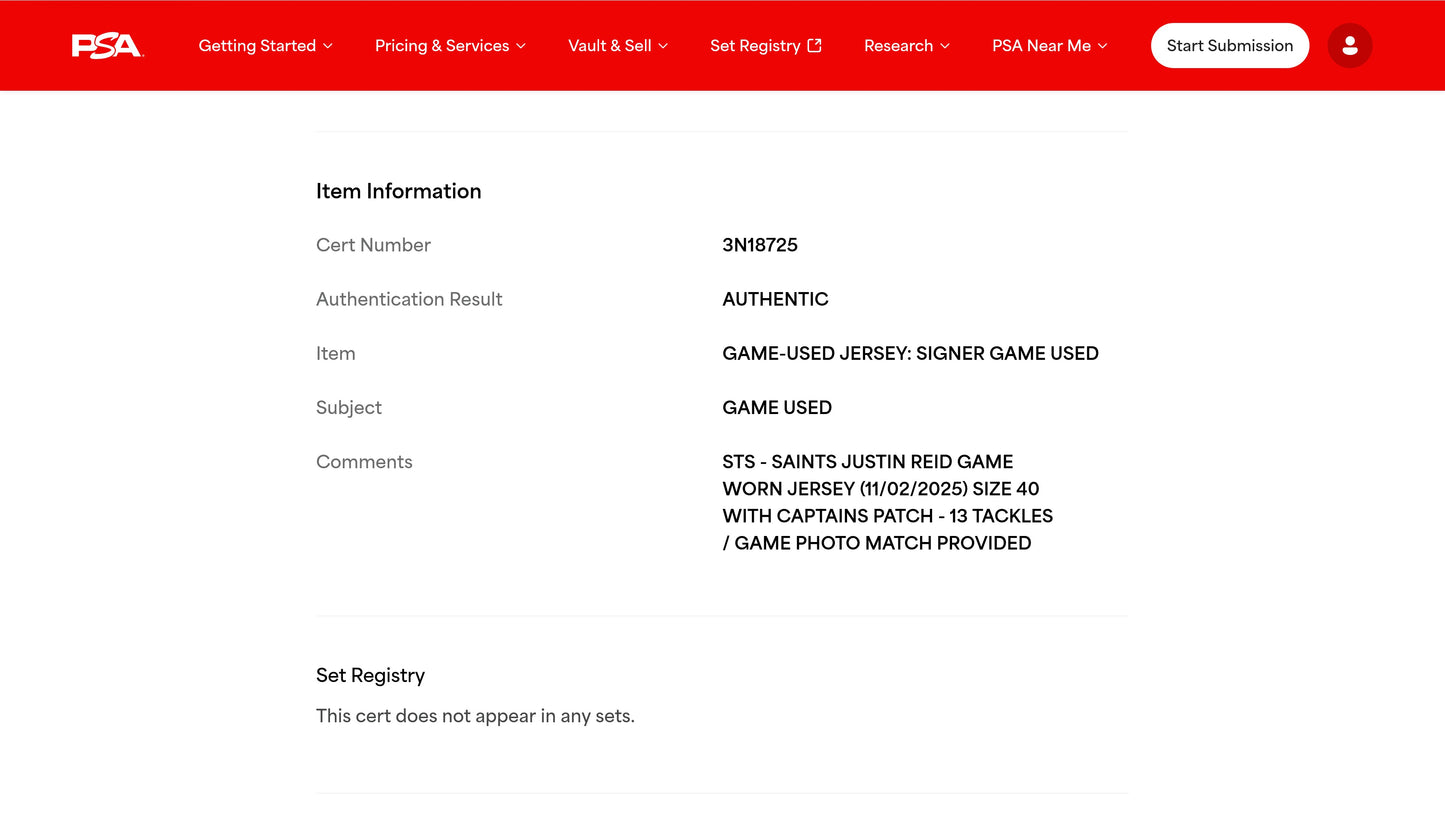
Task: Expand the Vault & Sell chevron
Action: pos(663,46)
